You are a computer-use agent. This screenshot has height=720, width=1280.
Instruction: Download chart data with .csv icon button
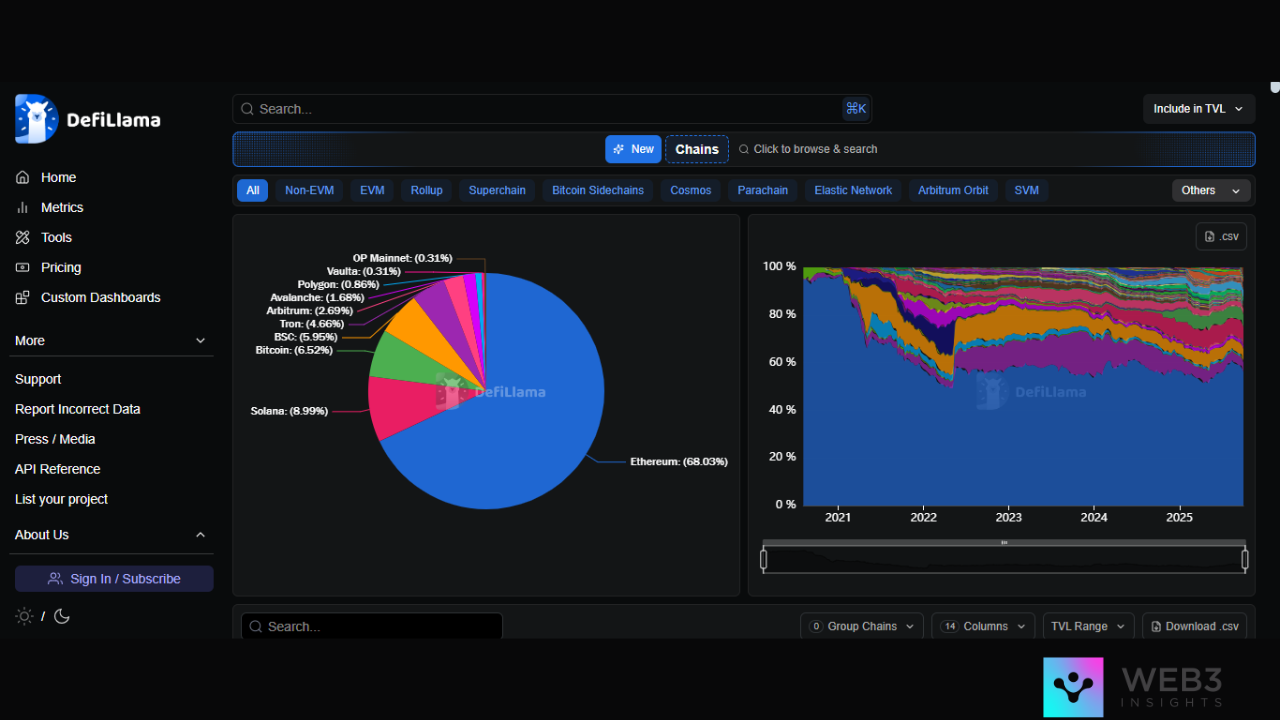pyautogui.click(x=1221, y=236)
